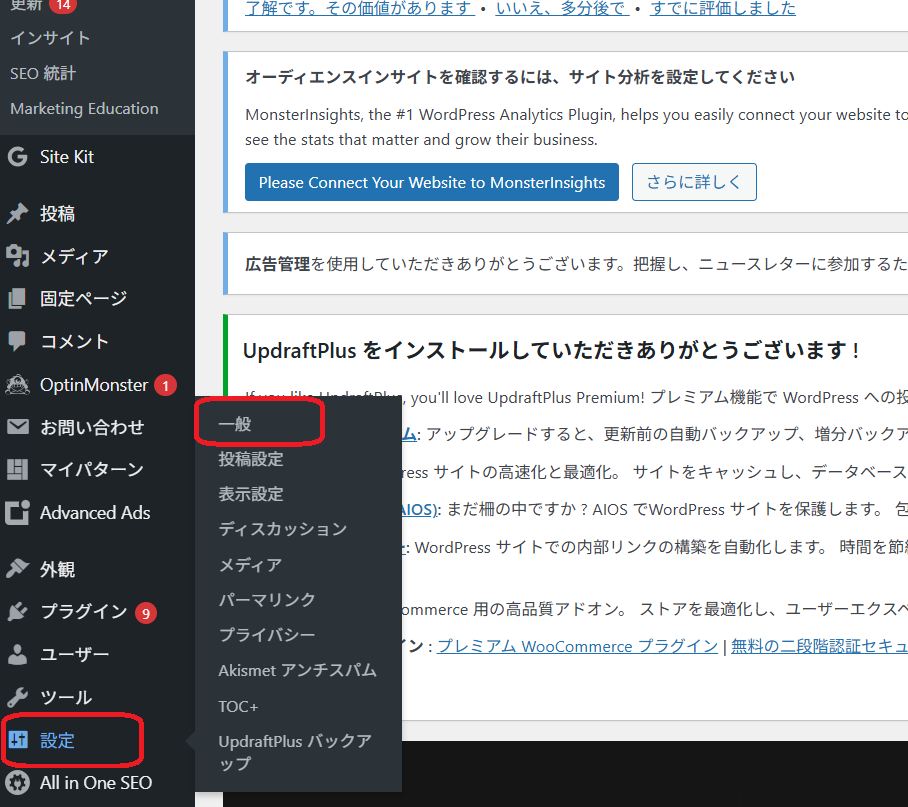The image size is (908, 807).
Task: Click the plug icon beside プラグイン
Action: 17,611
